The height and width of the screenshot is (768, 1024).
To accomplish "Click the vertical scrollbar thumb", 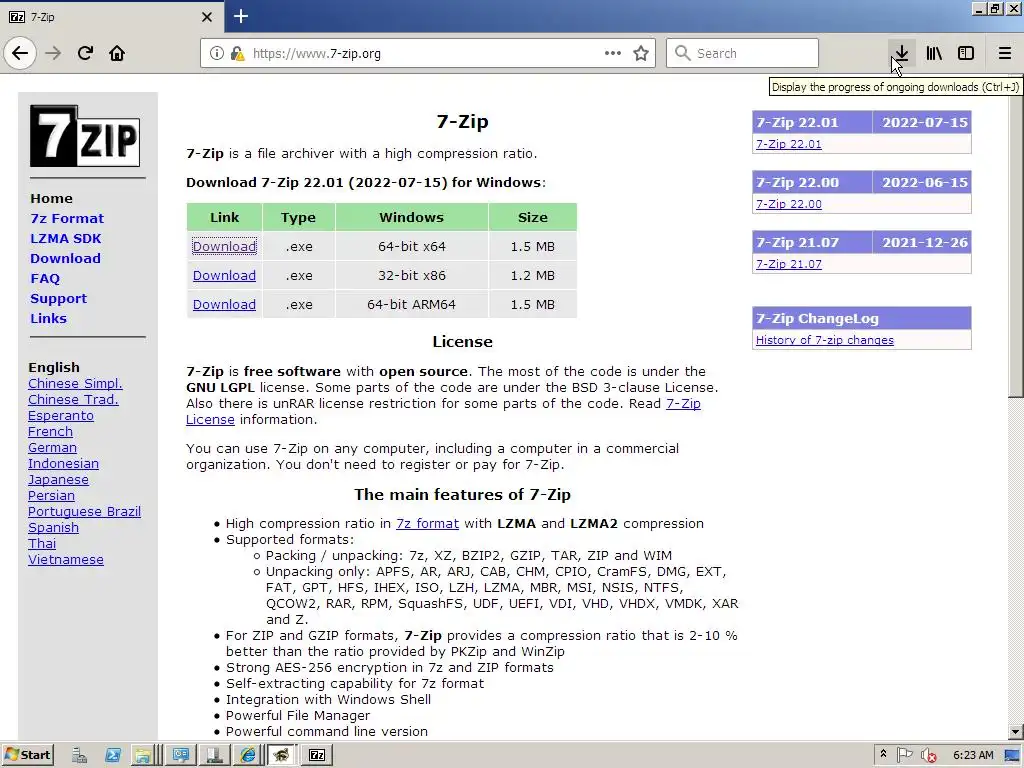I will click(x=1016, y=242).
